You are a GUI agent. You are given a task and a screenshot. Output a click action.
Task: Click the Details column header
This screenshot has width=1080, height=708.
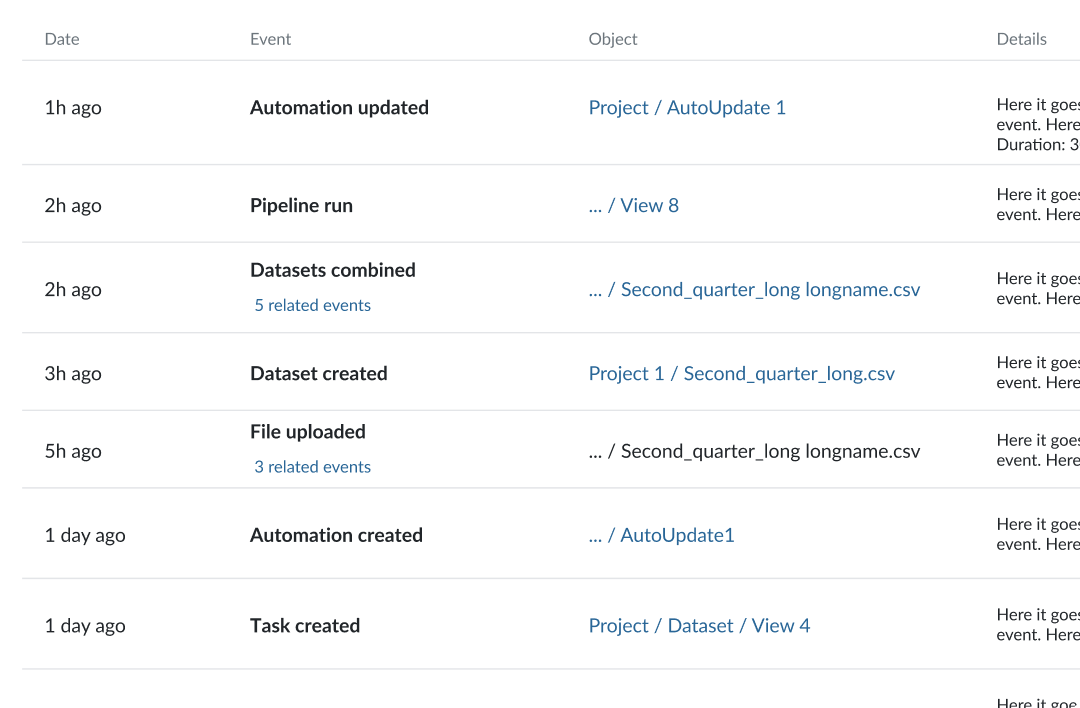pyautogui.click(x=1021, y=39)
